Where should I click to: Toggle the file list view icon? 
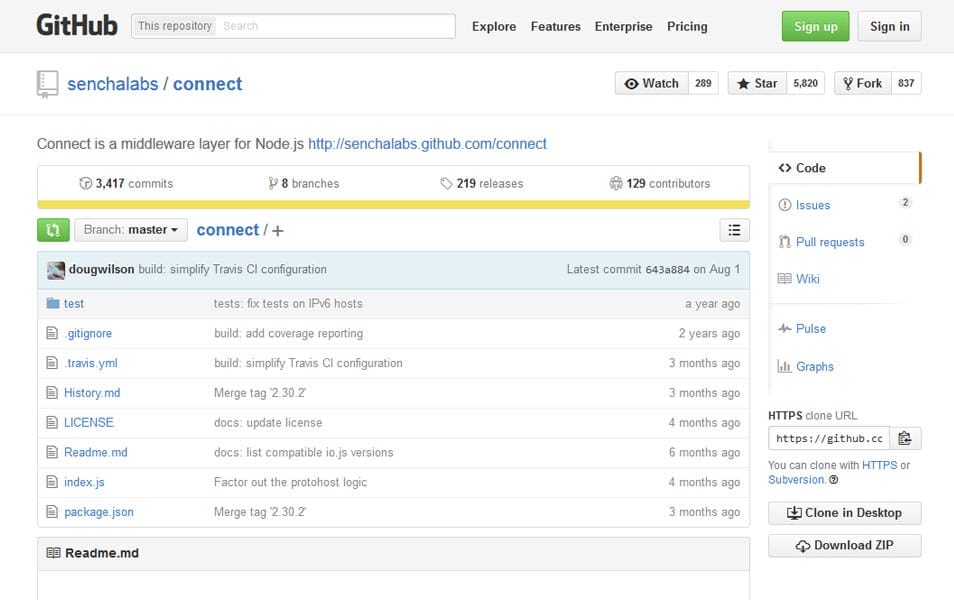coord(734,230)
